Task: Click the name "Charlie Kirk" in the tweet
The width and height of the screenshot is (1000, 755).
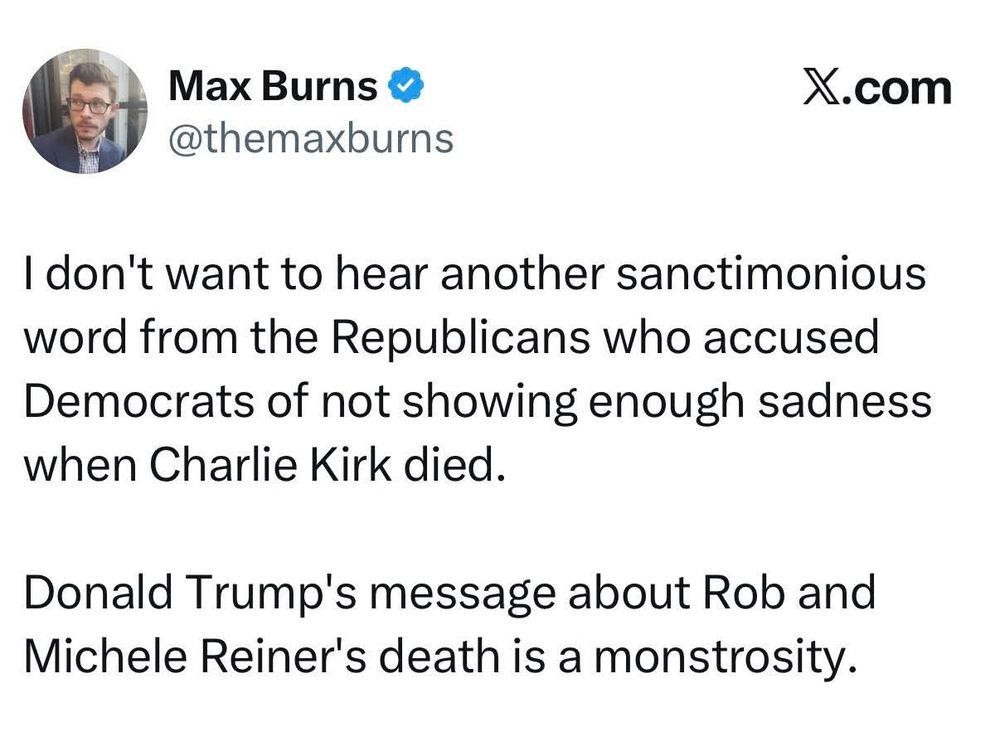Action: coord(270,465)
